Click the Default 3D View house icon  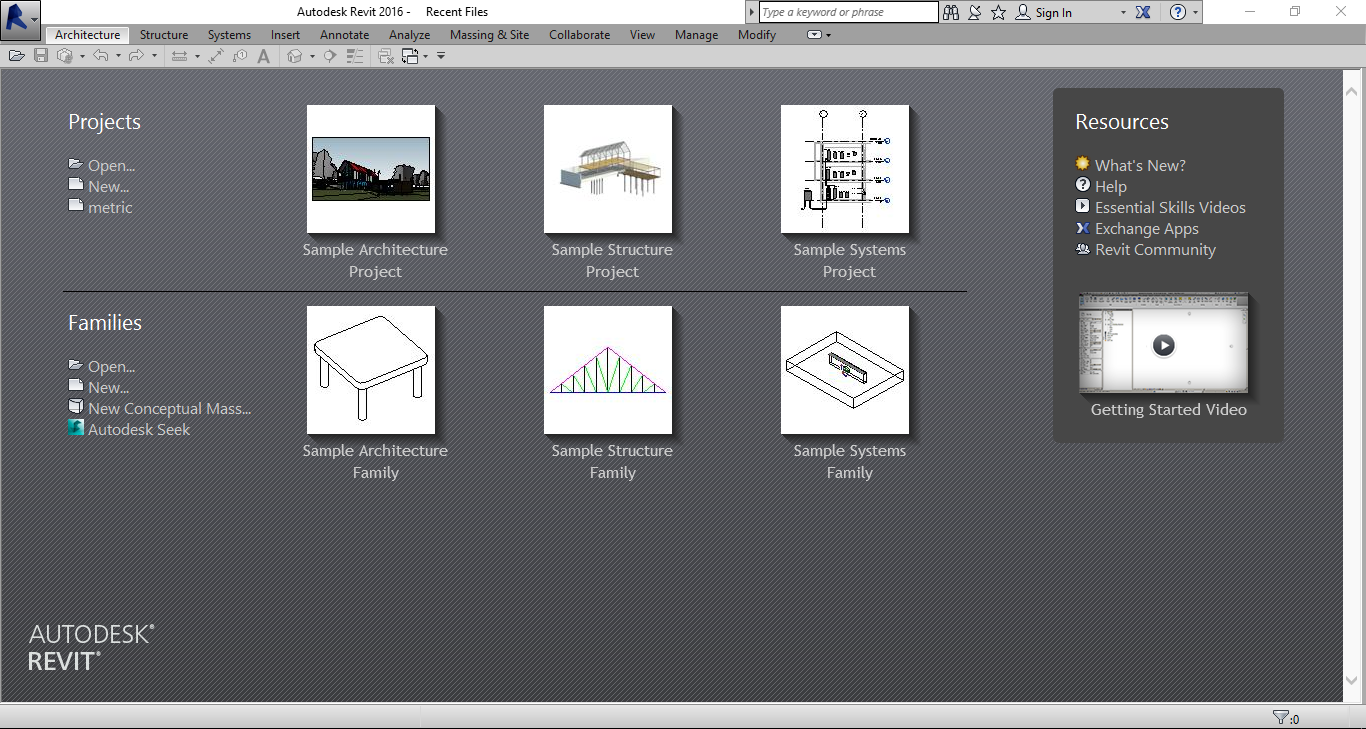(294, 56)
